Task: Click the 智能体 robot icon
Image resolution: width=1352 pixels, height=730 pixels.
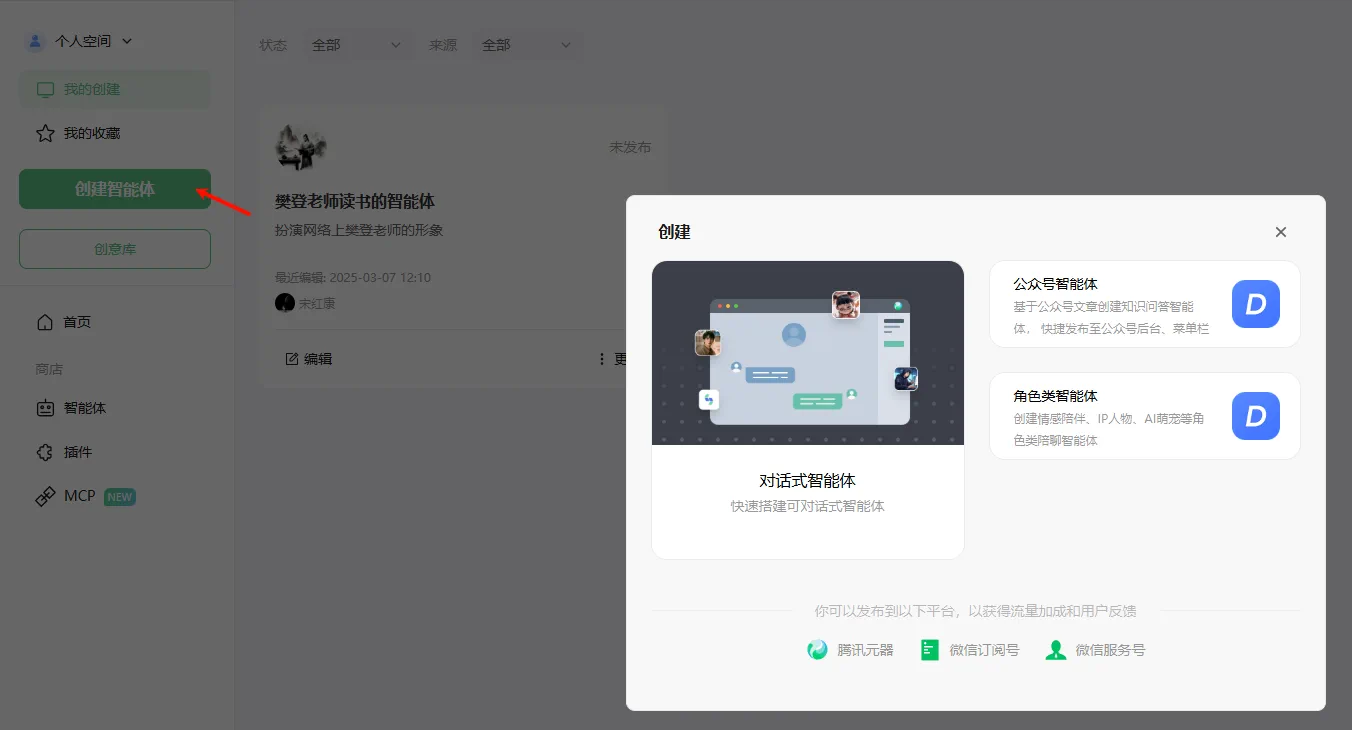Action: pyautogui.click(x=45, y=408)
